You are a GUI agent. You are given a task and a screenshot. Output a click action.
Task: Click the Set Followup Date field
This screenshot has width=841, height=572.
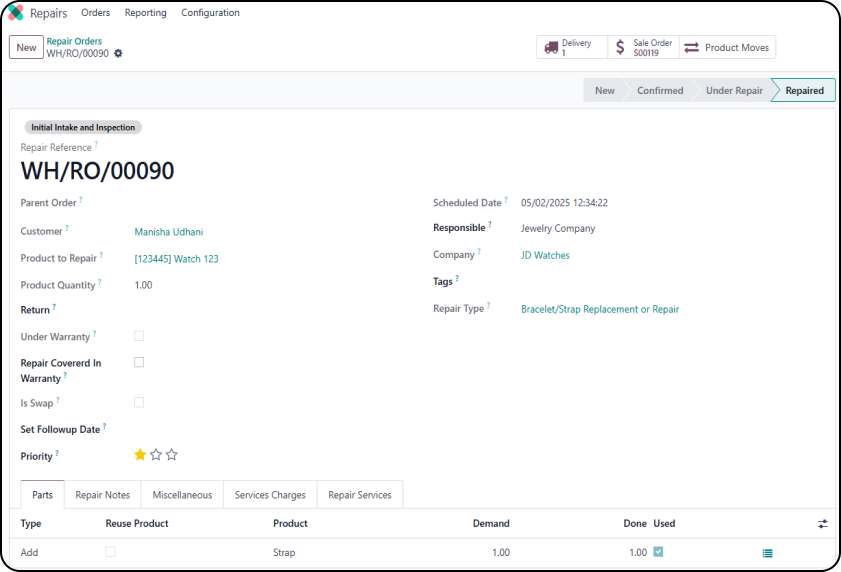coord(268,429)
